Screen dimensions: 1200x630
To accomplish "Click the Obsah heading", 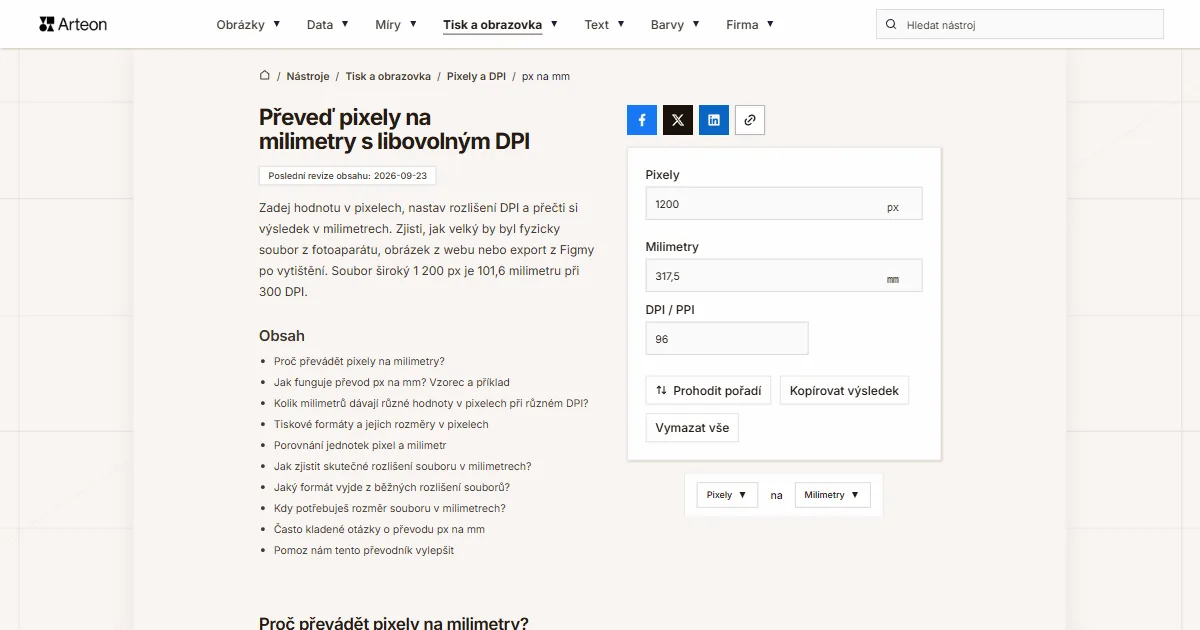I will 282,336.
